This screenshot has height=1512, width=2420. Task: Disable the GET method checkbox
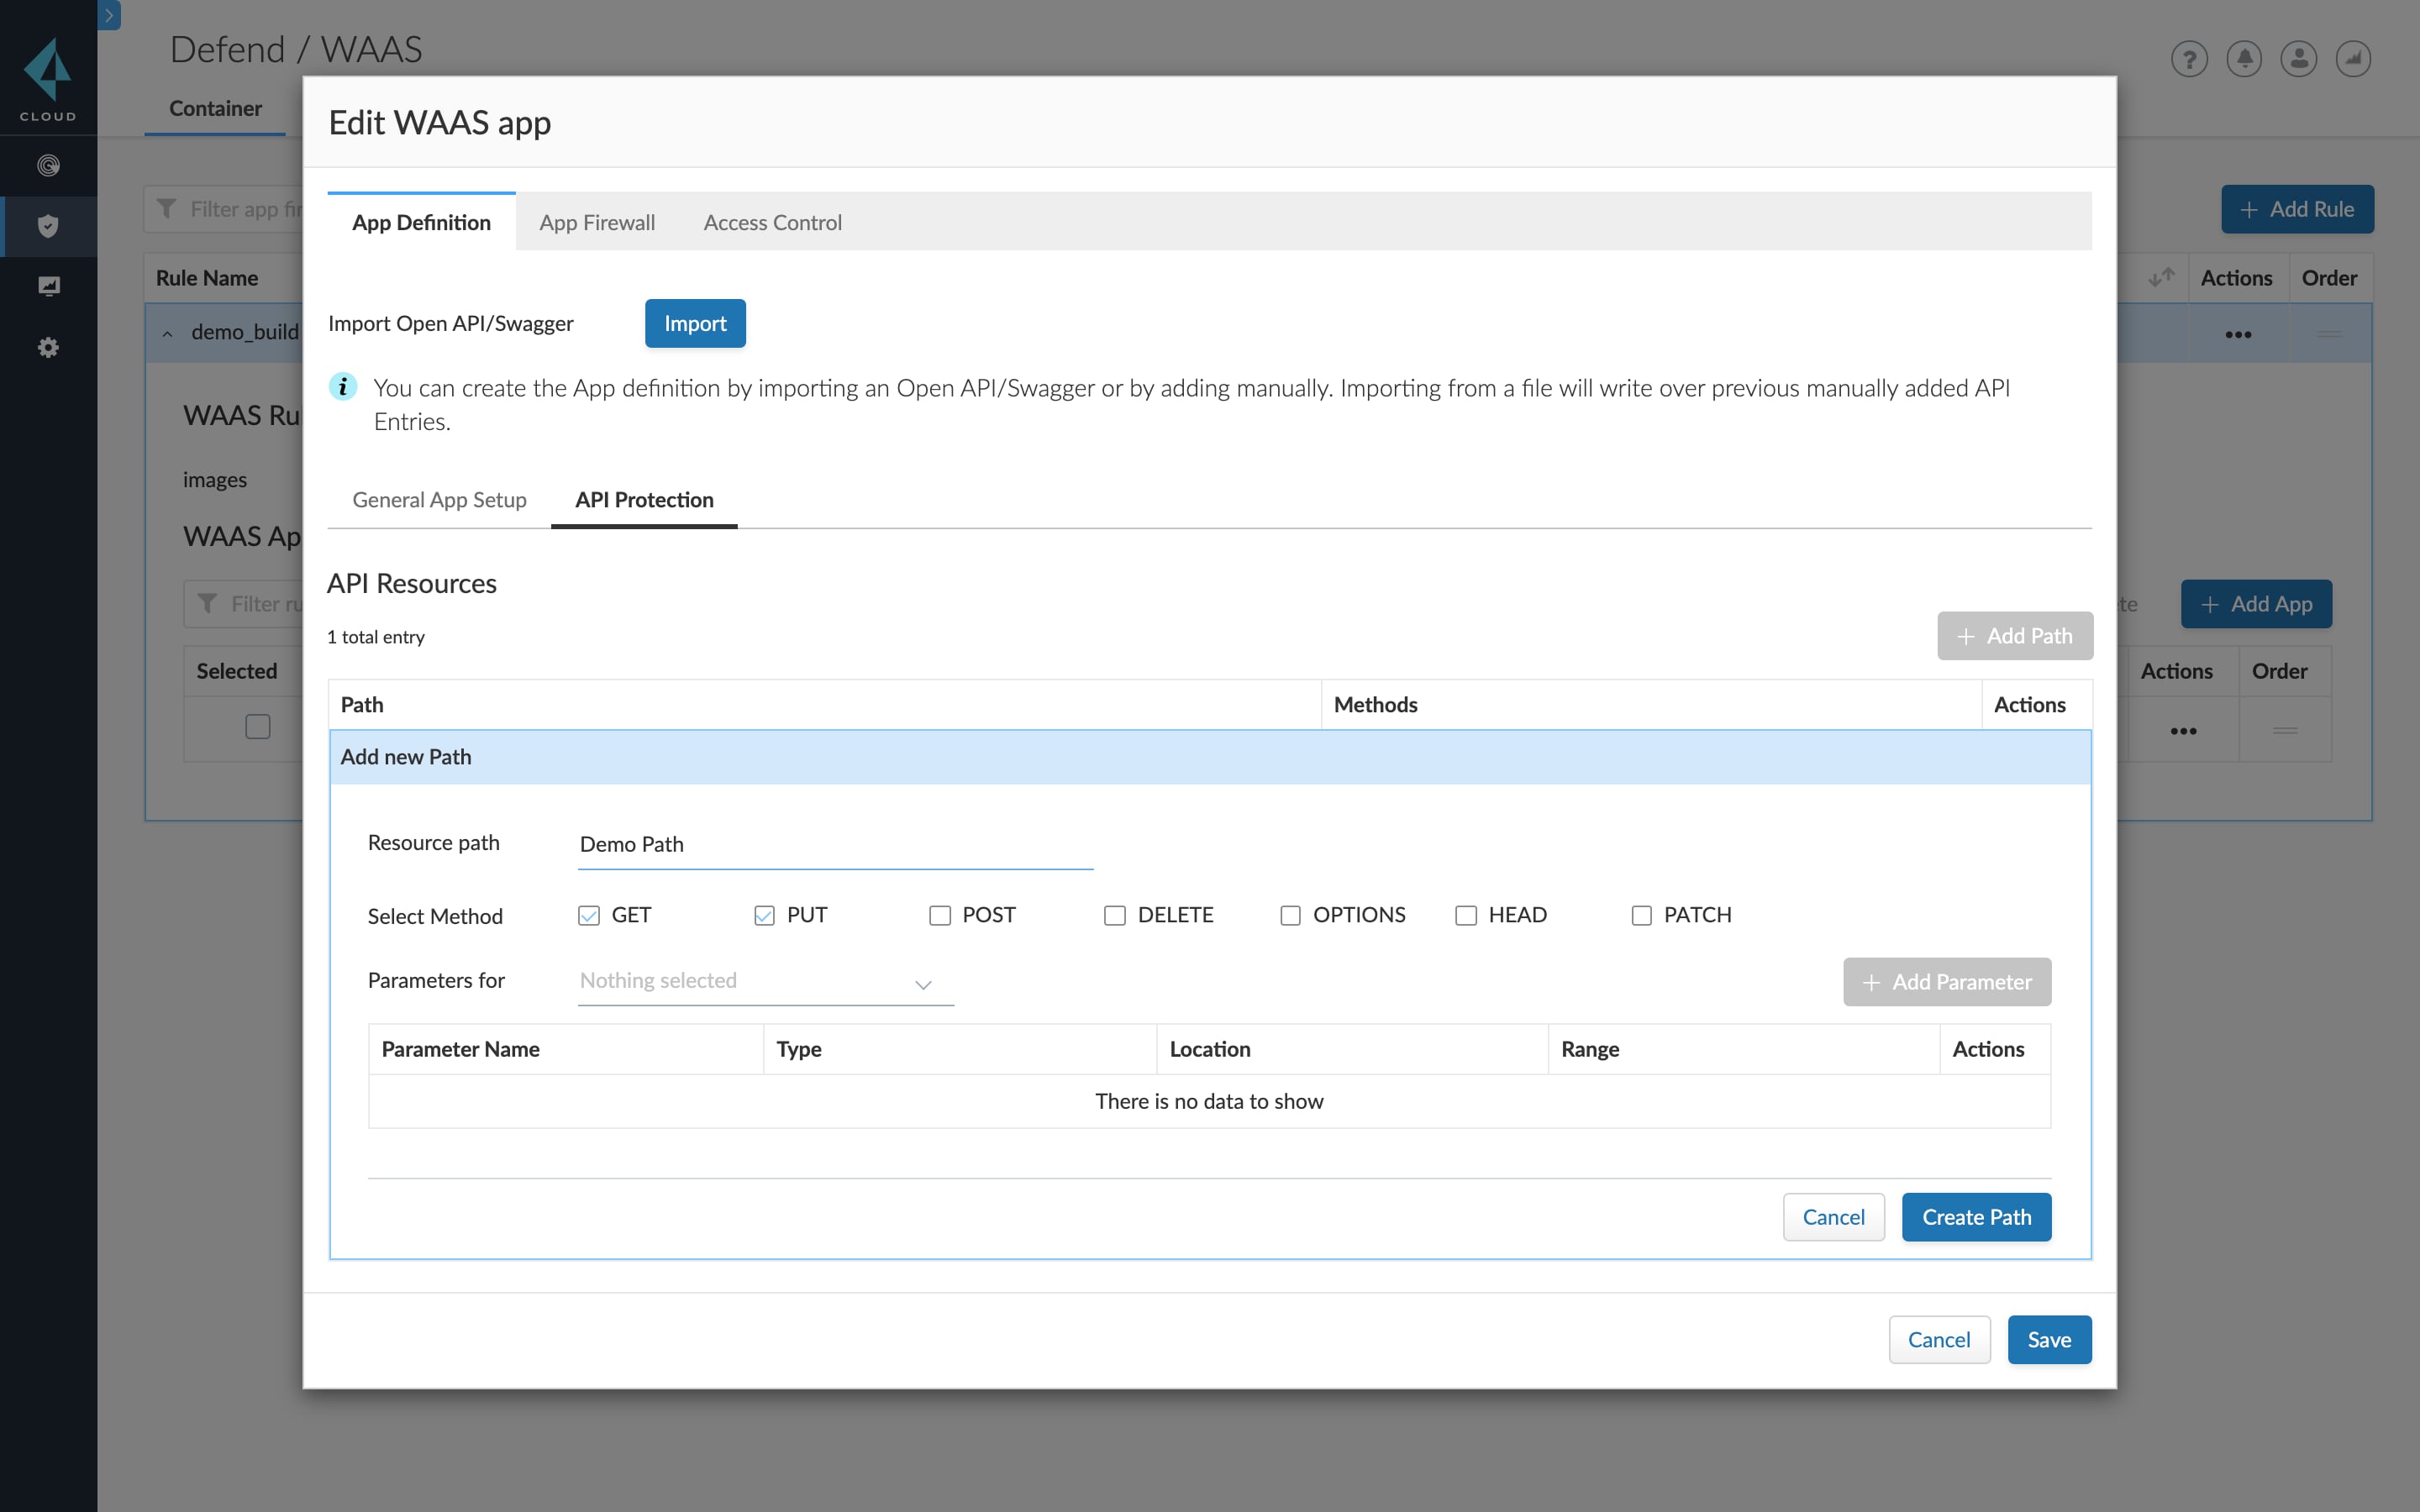pyautogui.click(x=587, y=914)
